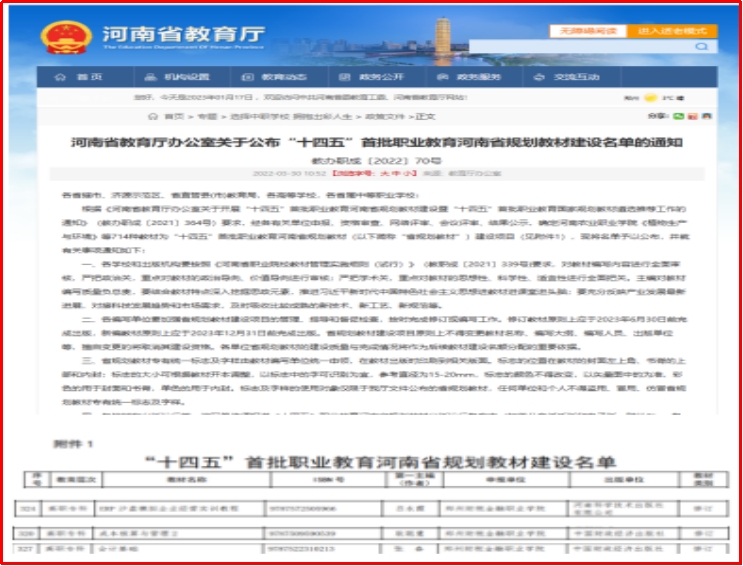Click the publish timestamp 2022-03-30 10:52
Screen dimensions: 743x566
click(289, 173)
